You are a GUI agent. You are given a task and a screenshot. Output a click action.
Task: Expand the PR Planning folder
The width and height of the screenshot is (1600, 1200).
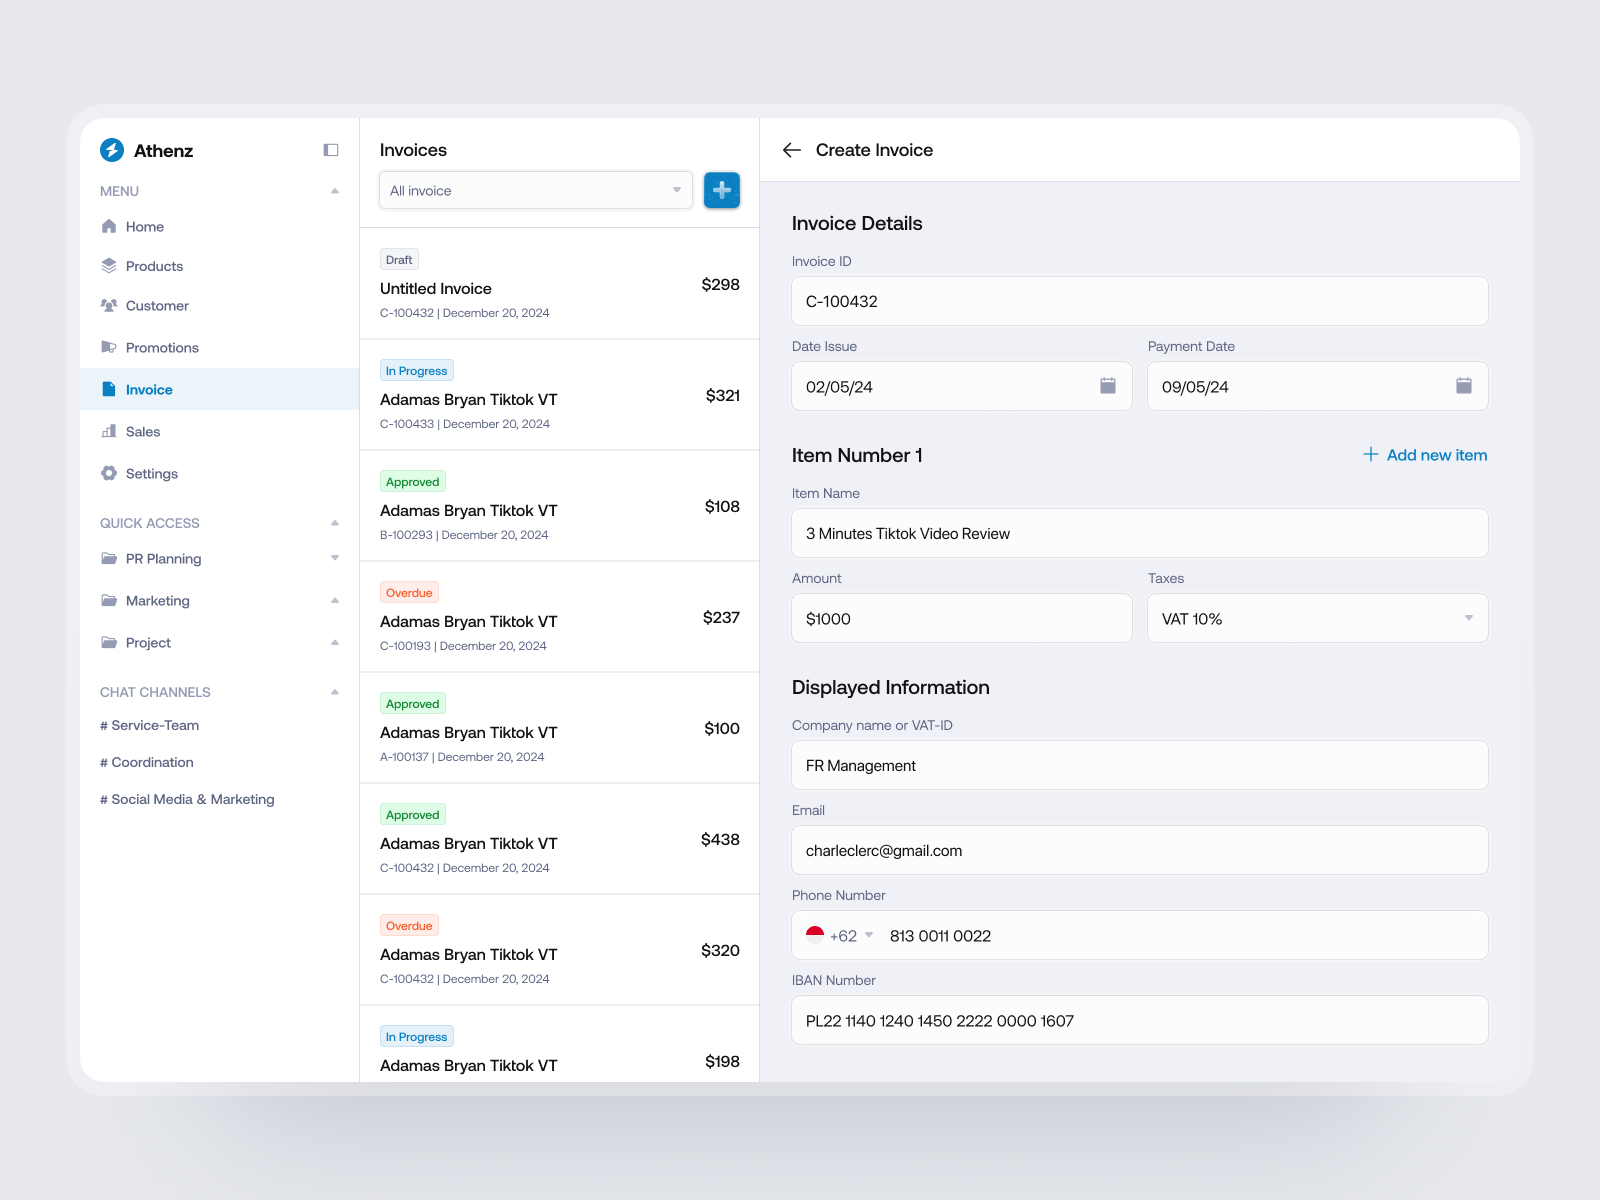(x=334, y=558)
